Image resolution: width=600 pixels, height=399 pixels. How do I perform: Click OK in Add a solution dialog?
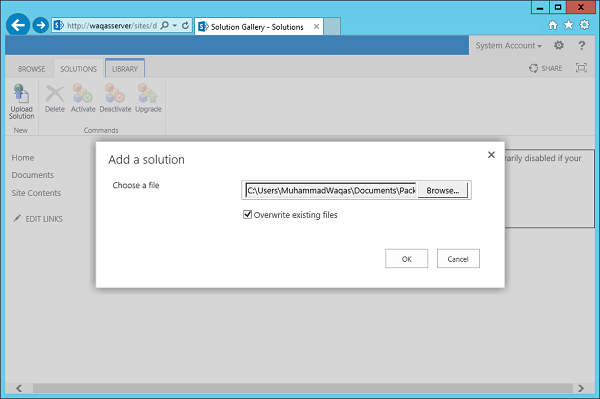coord(406,259)
